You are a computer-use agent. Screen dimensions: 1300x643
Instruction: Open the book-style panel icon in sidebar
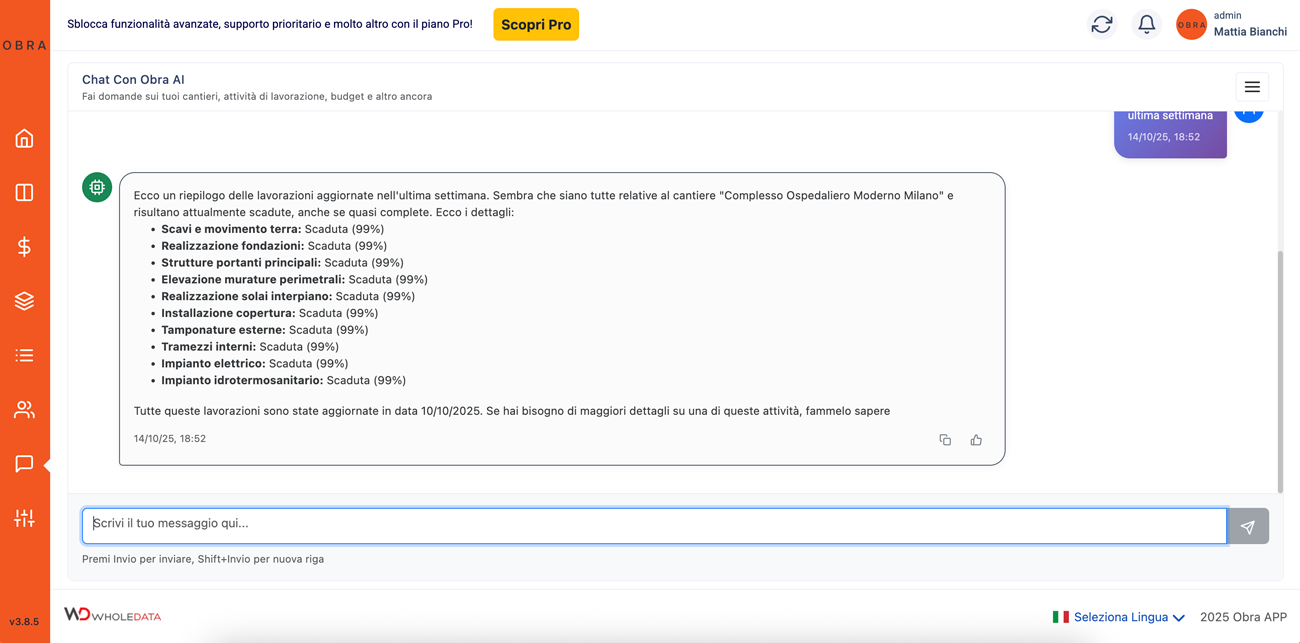[x=24, y=192]
